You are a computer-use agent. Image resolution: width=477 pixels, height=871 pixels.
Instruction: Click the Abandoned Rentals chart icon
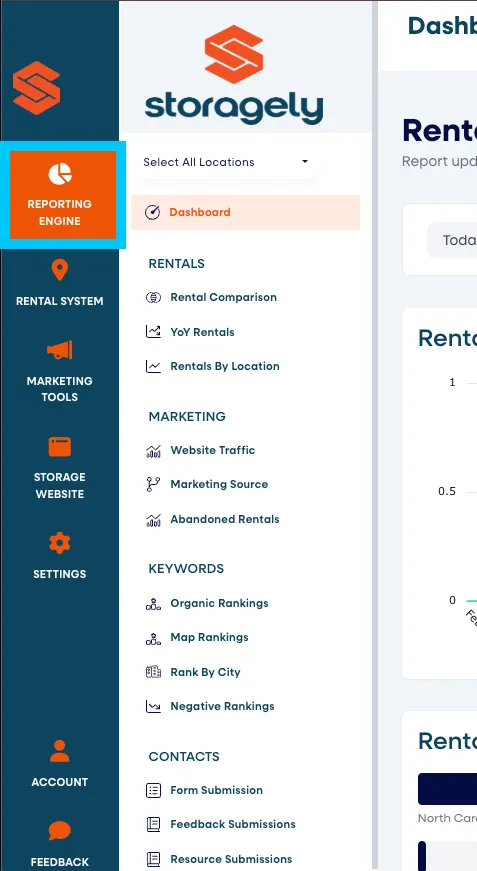click(x=153, y=519)
